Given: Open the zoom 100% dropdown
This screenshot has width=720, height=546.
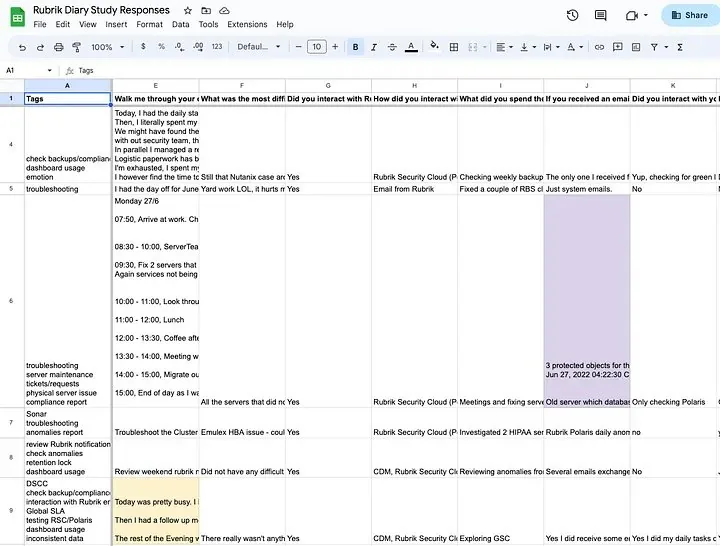Looking at the screenshot, I should coord(107,47).
